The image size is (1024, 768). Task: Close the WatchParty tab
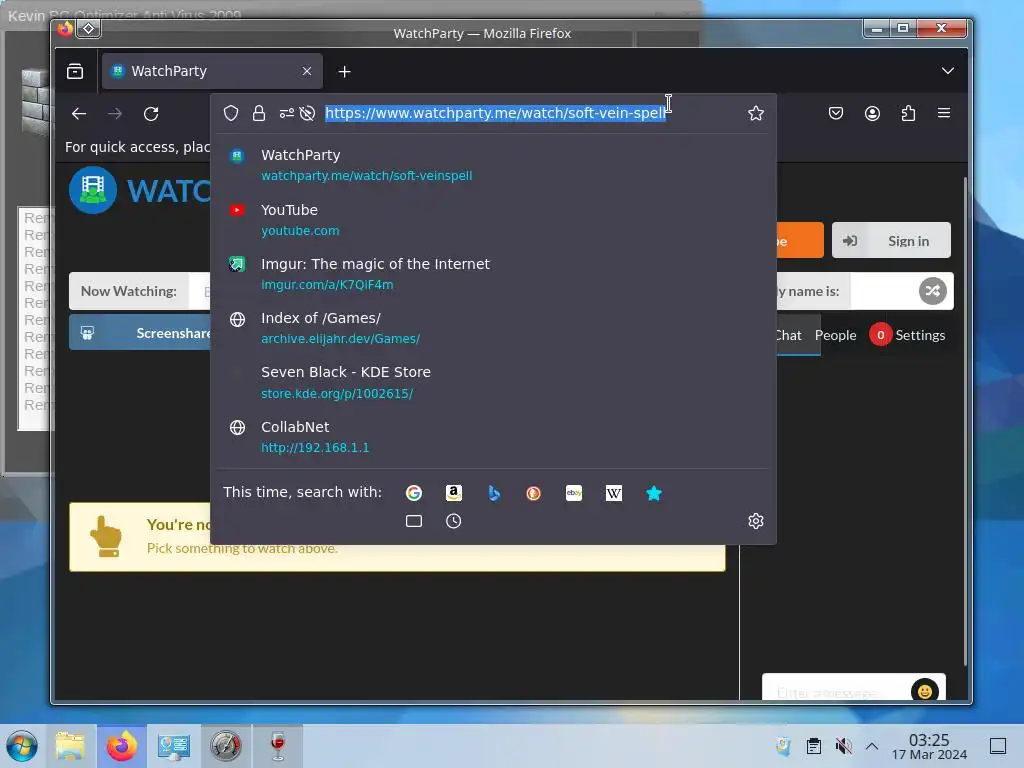point(307,71)
